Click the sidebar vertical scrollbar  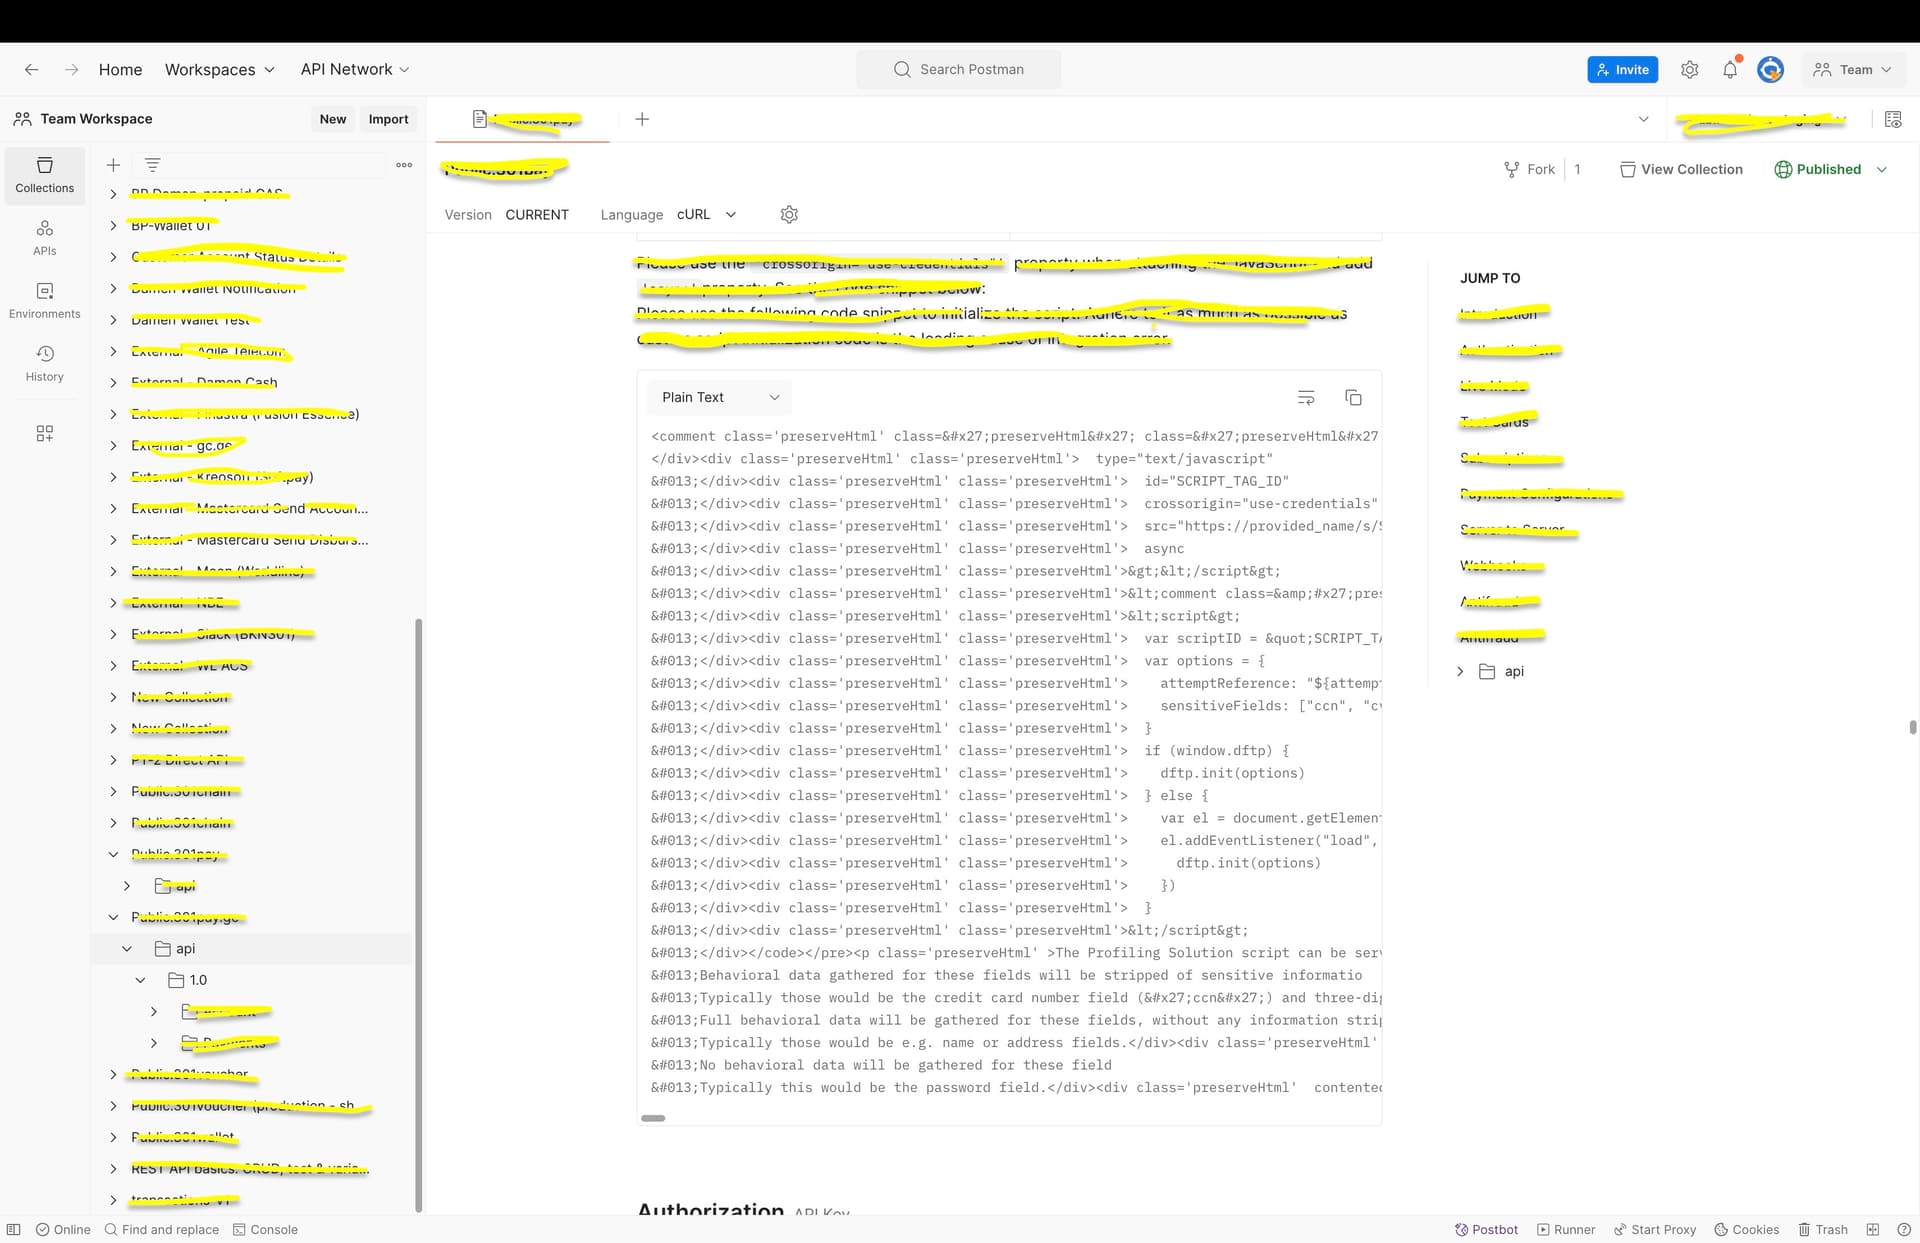[418, 914]
